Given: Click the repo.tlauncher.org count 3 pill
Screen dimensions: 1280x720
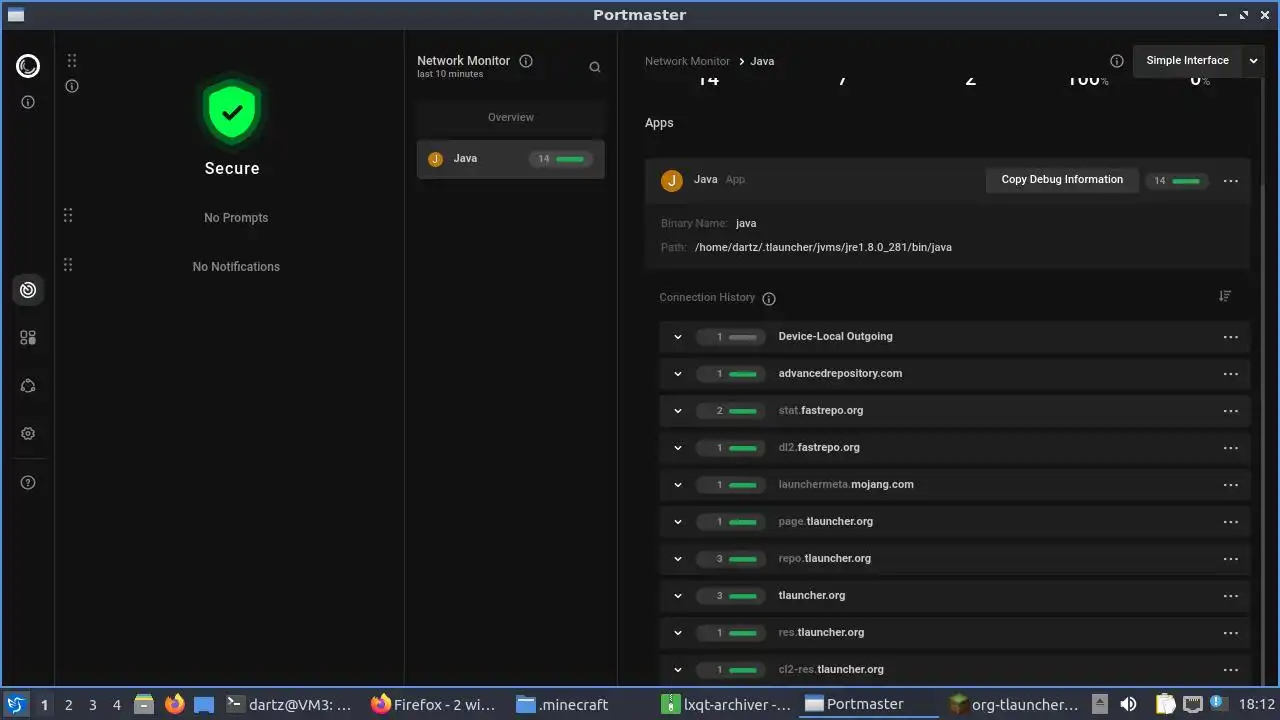Looking at the screenshot, I should coord(731,559).
